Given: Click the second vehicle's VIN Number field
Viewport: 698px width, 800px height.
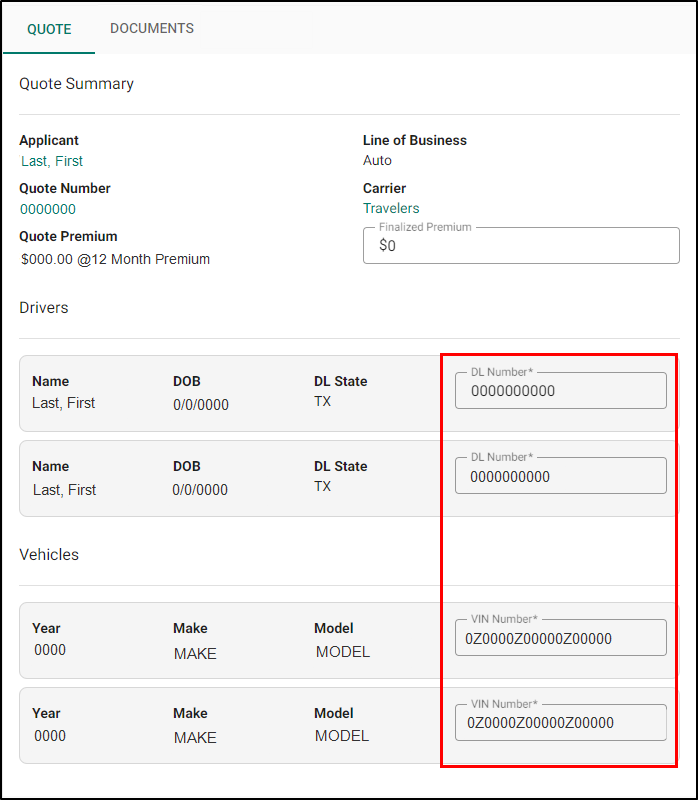Looking at the screenshot, I should 560,722.
